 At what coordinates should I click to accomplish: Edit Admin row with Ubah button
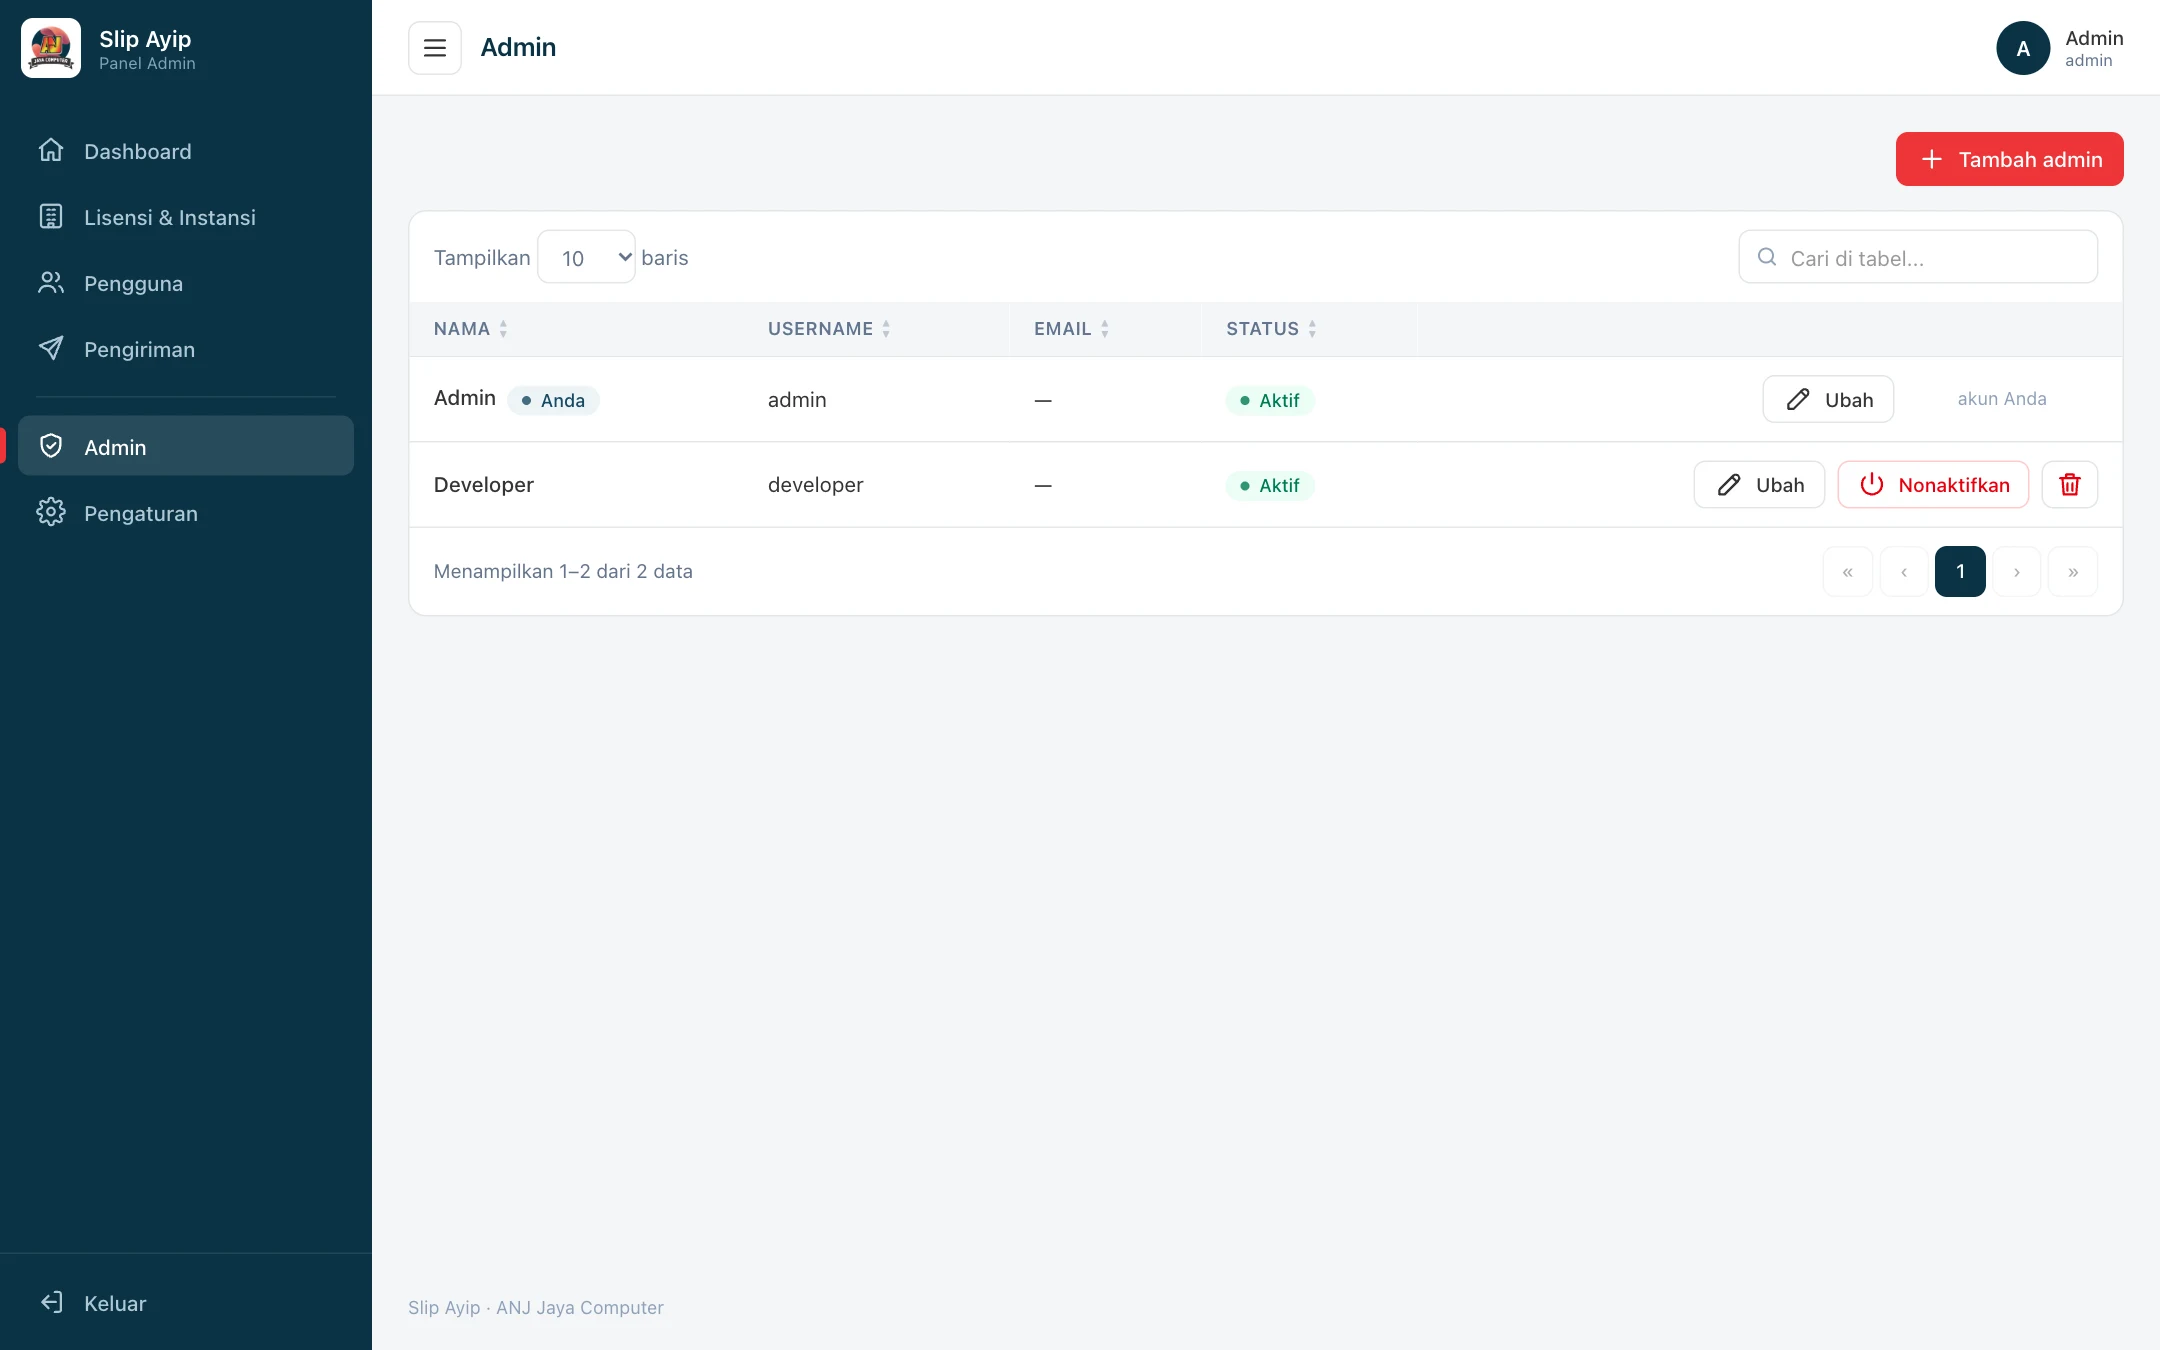(x=1828, y=399)
